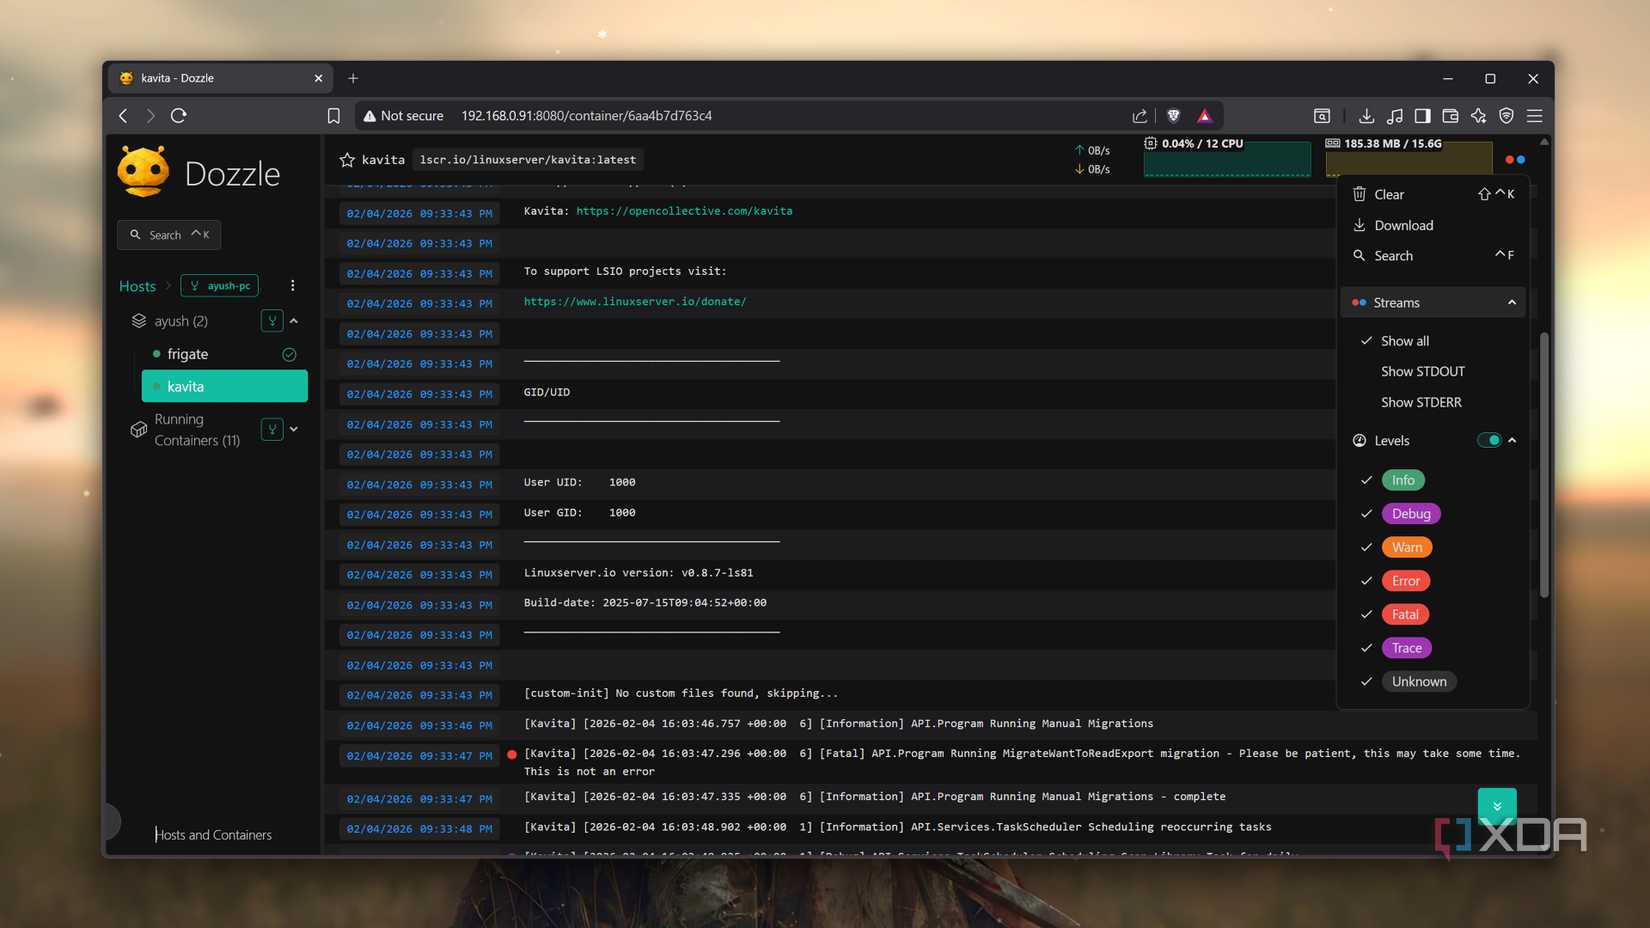1650x928 pixels.
Task: Click the green check icon beside frigate
Action: point(289,354)
